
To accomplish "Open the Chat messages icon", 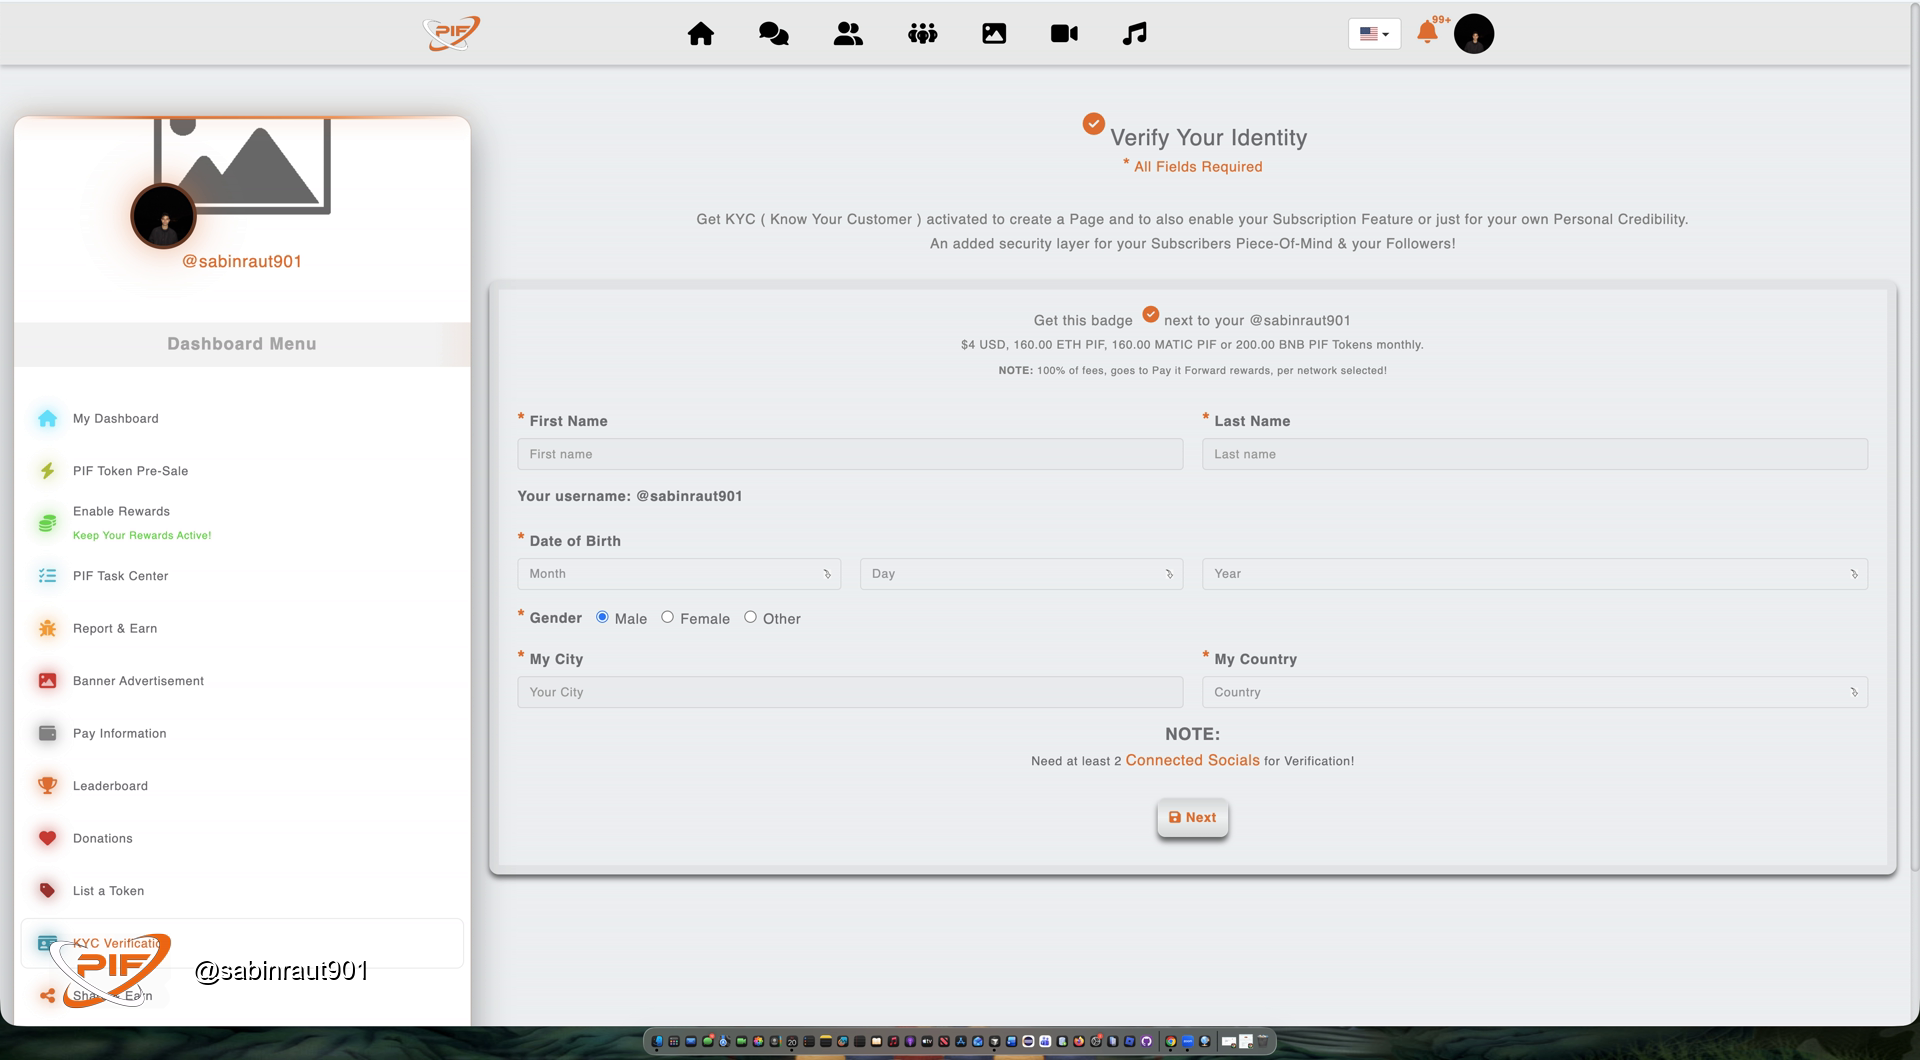I will [x=772, y=33].
